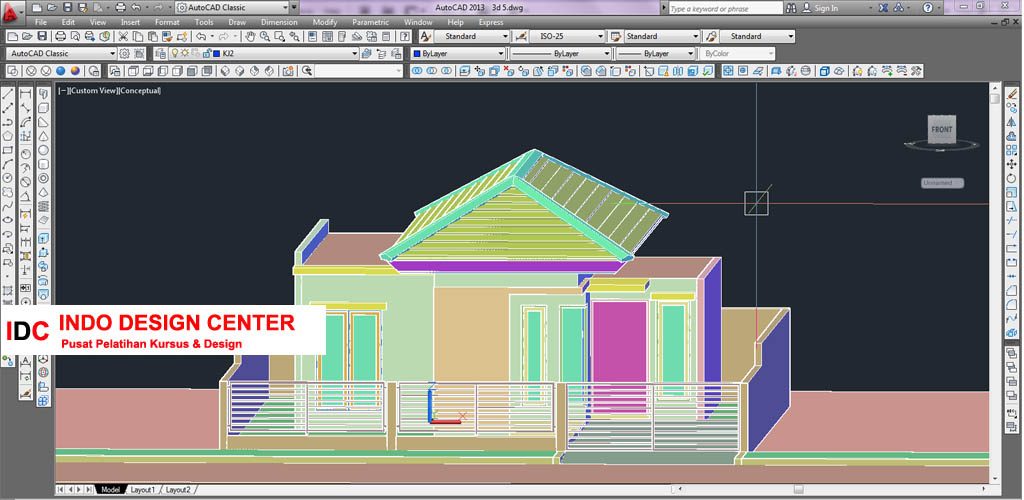Click the Autodesk Exchange X icon

884,8
